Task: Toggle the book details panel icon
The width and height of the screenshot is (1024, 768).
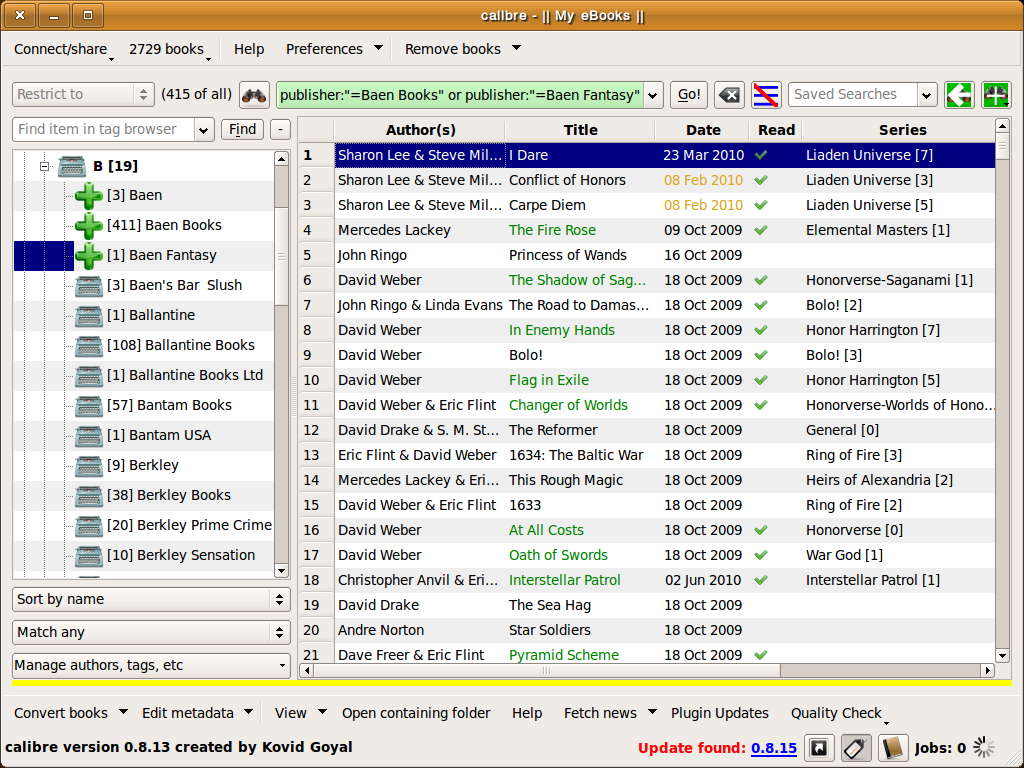Action: coord(893,748)
